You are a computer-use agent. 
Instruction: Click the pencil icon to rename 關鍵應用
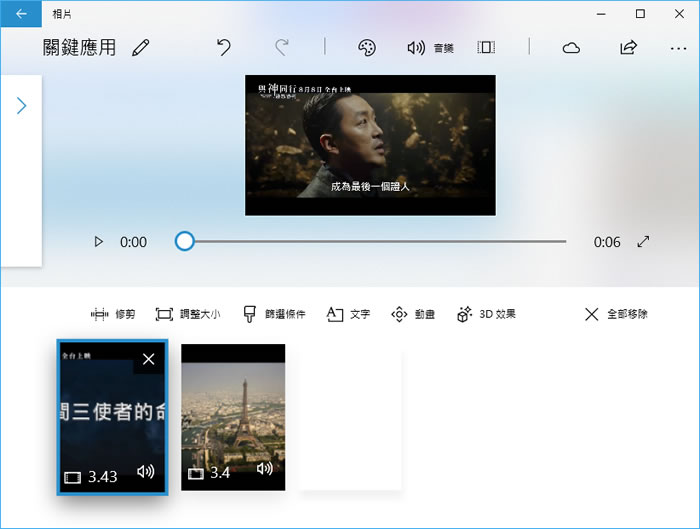(141, 48)
